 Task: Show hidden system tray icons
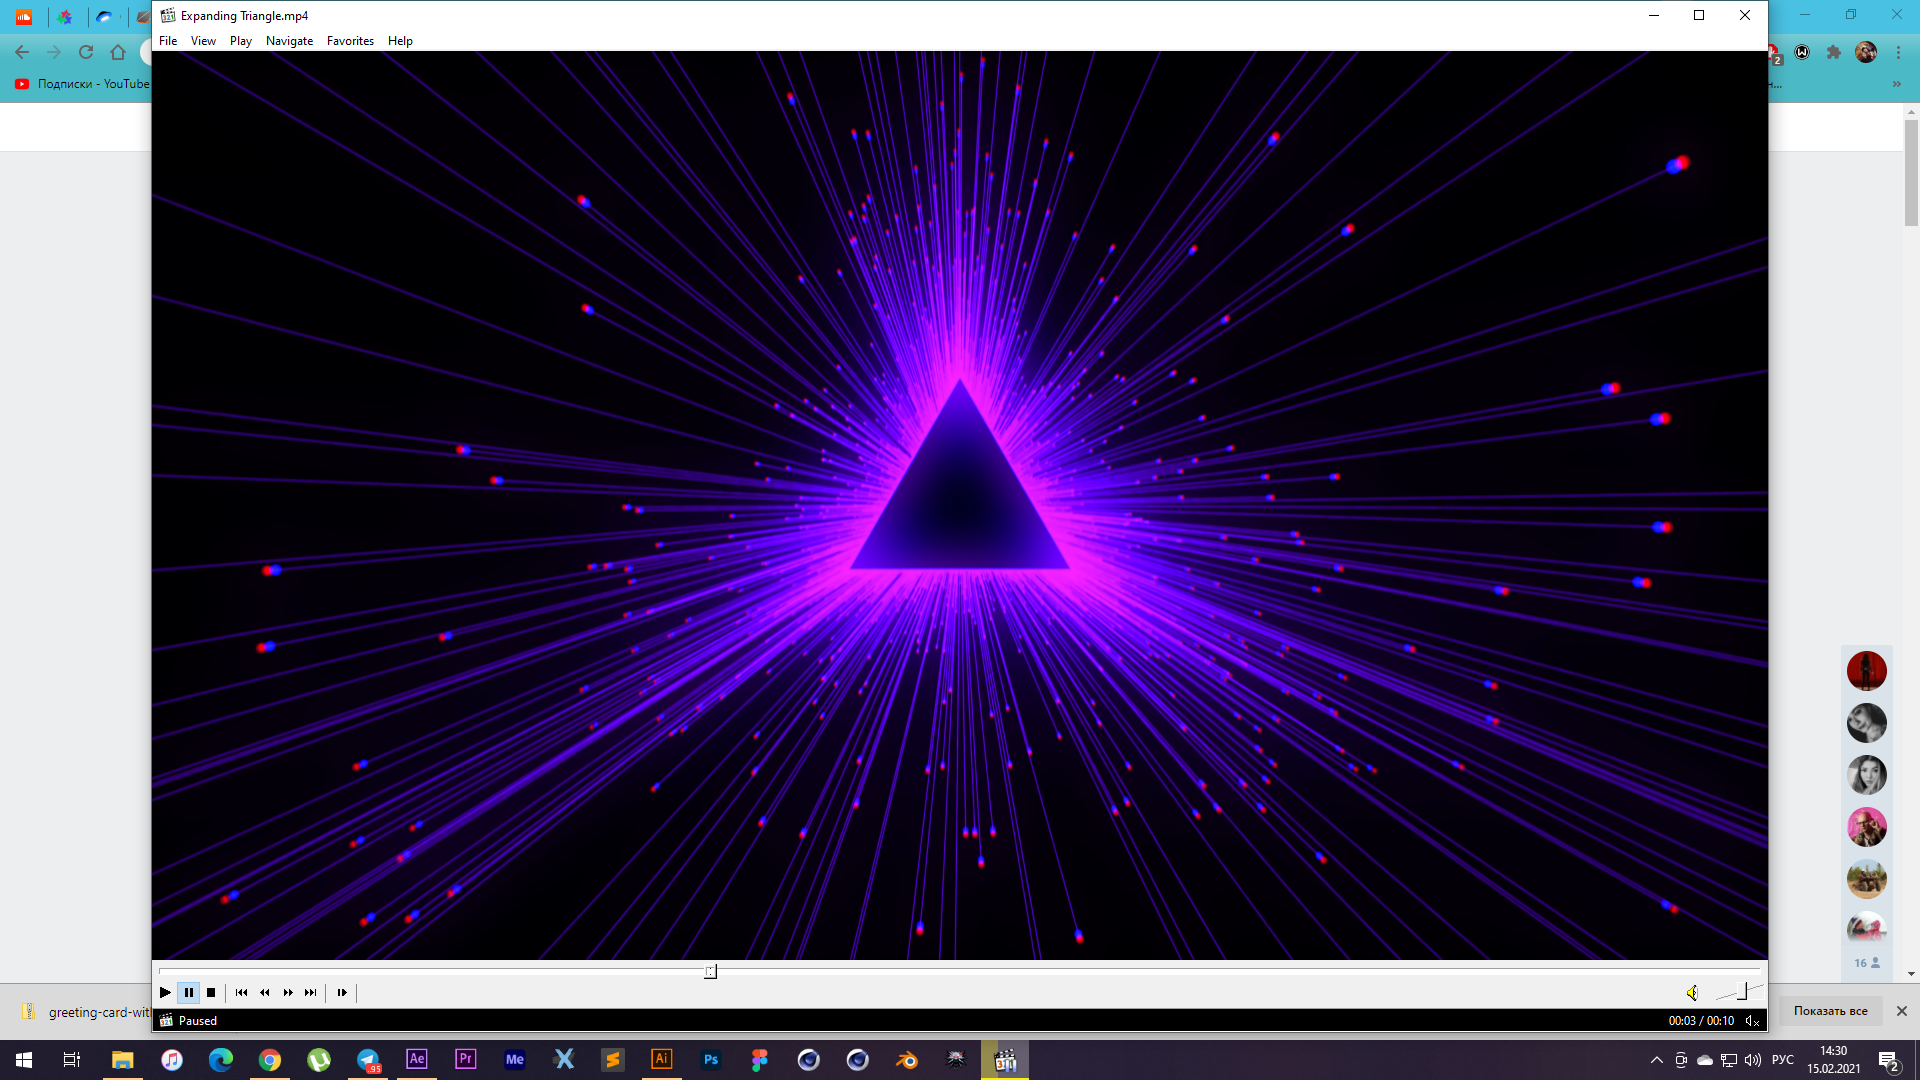[1657, 1060]
